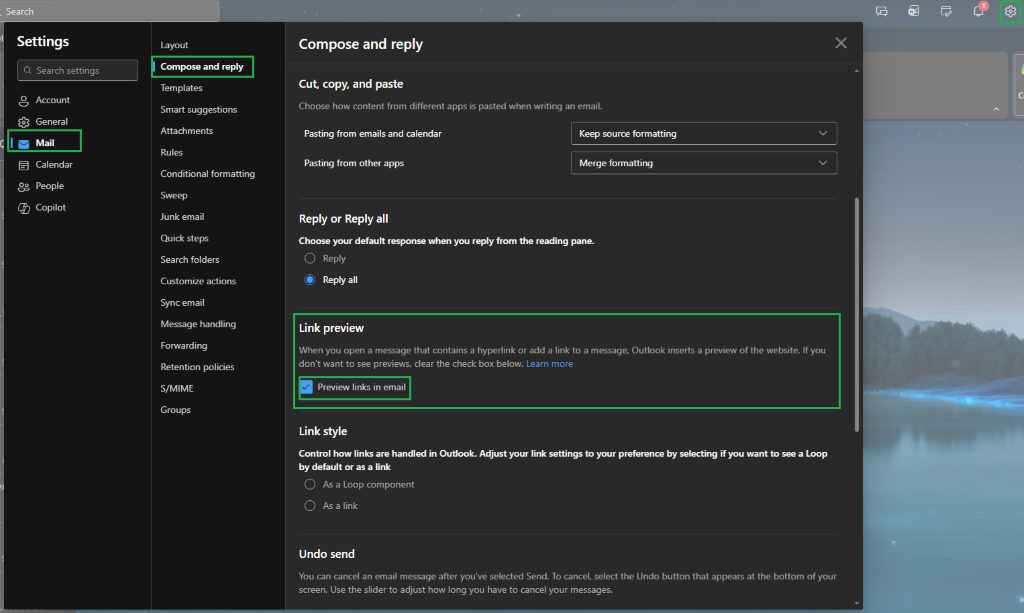Select the Copilot settings category
This screenshot has height=613, width=1024.
click(50, 207)
